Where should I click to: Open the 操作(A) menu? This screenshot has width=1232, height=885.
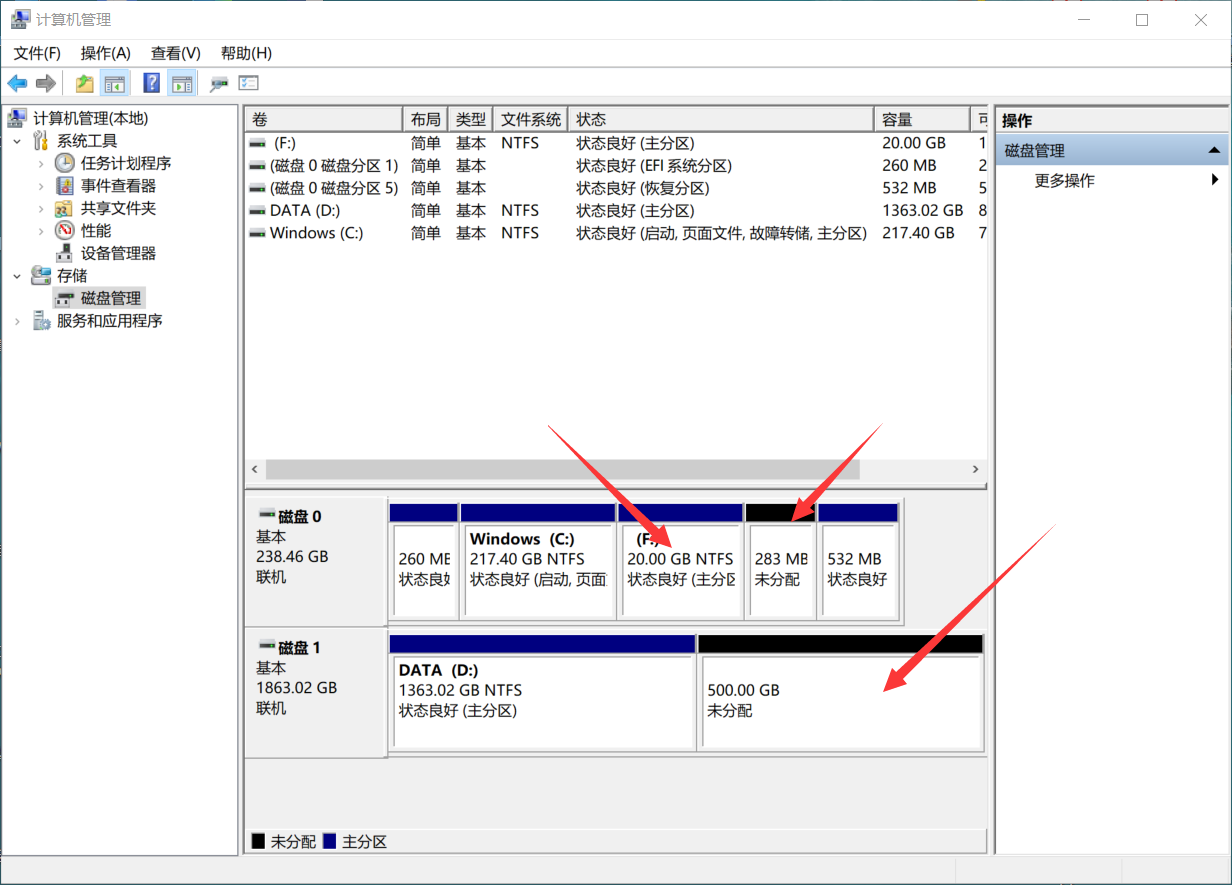click(106, 53)
